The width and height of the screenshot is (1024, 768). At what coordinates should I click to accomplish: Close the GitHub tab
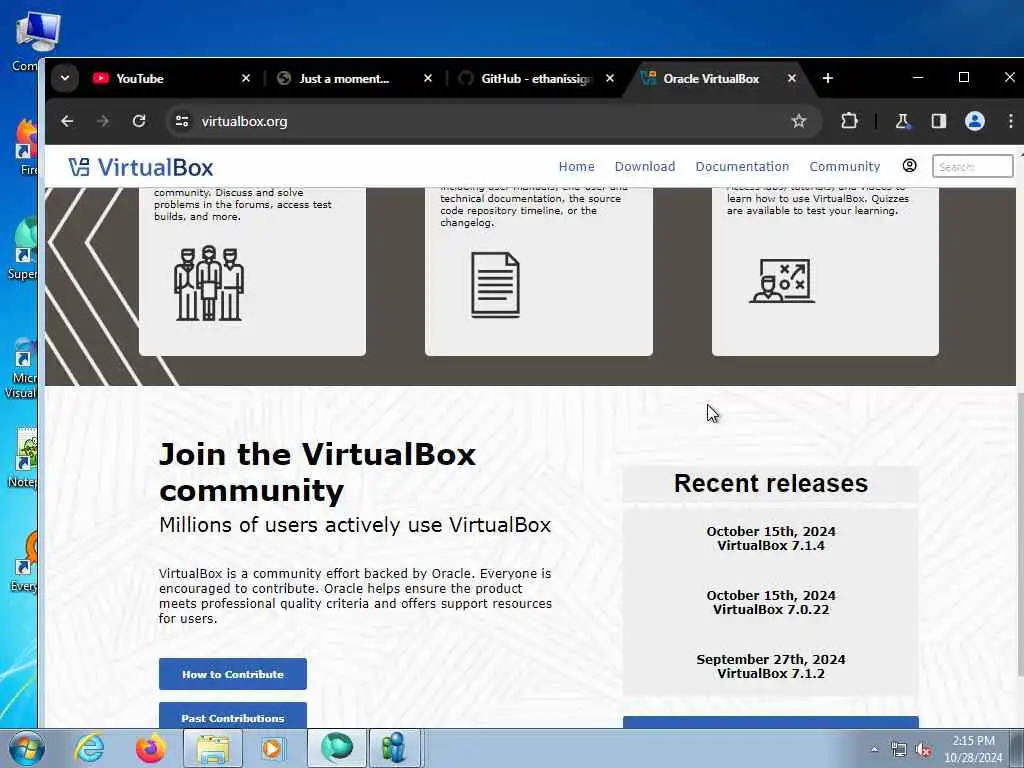coord(610,78)
